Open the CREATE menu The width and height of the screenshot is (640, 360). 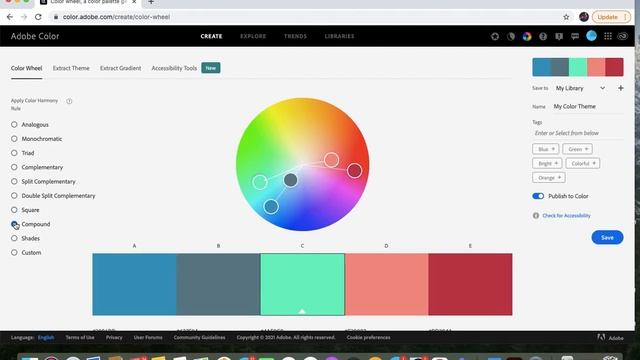211,36
